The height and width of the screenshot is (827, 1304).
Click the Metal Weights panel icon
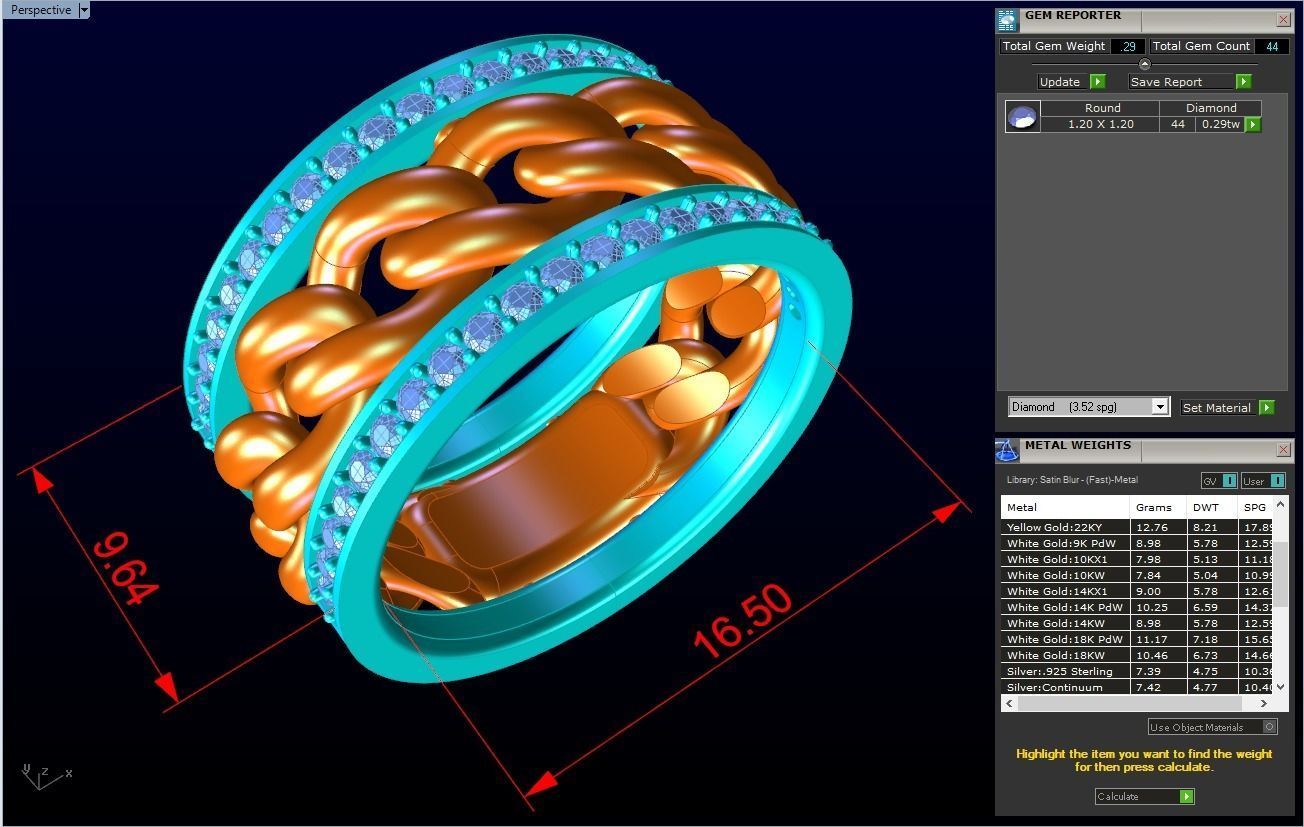click(x=1007, y=450)
